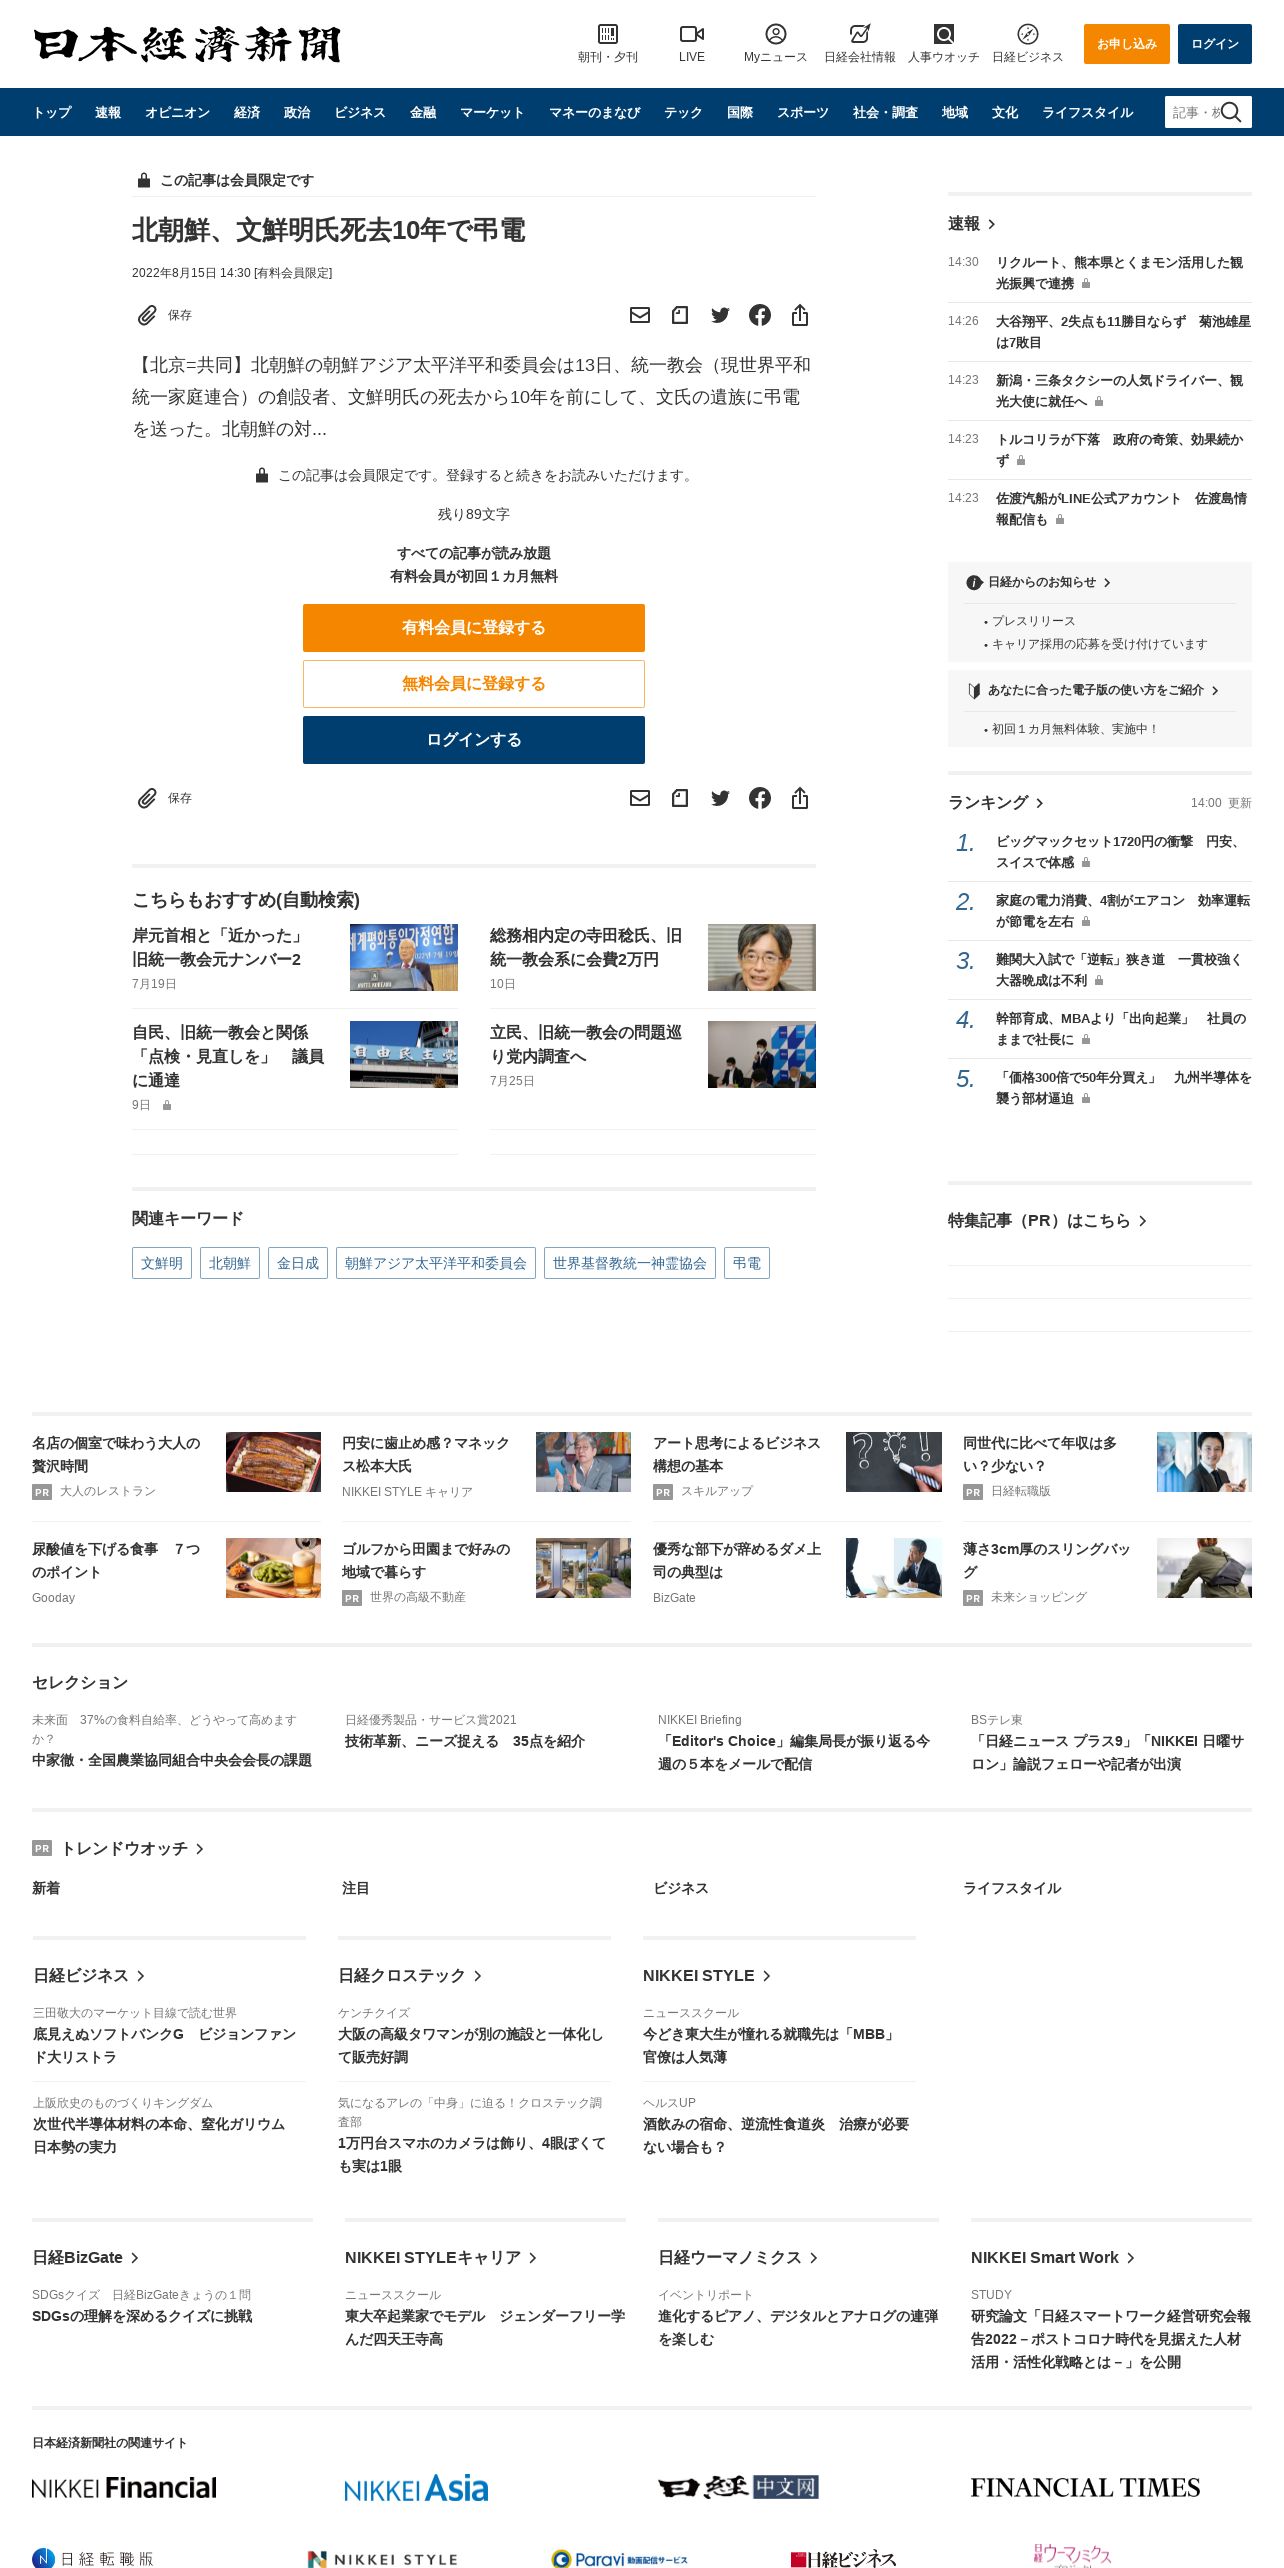Open 日経BizGate section chevron heading
The height and width of the screenshot is (2568, 1284).
click(x=86, y=2257)
